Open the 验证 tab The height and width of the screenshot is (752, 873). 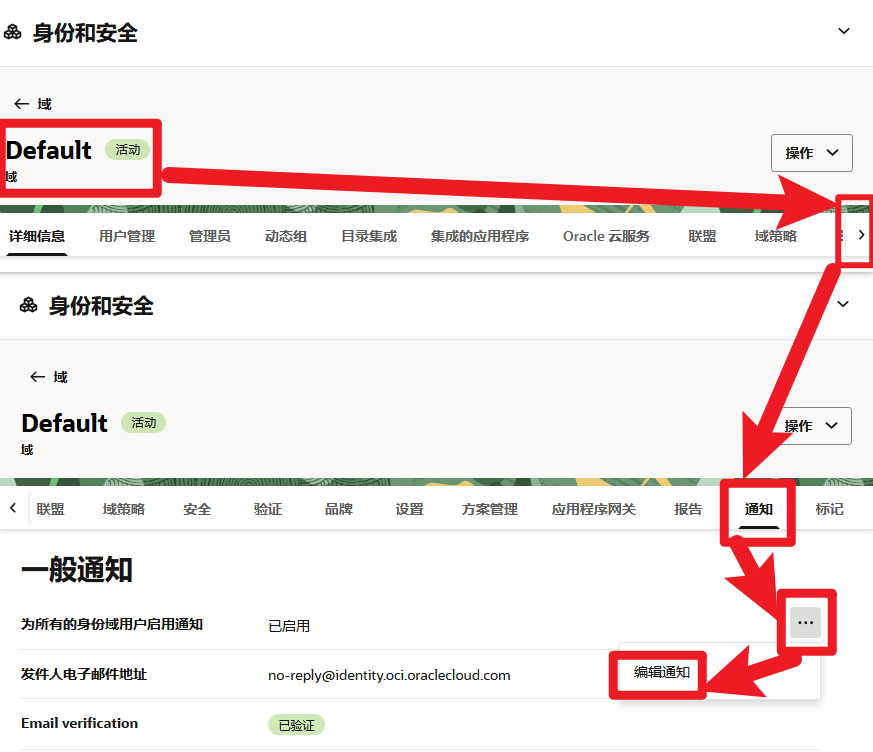pyautogui.click(x=268, y=509)
